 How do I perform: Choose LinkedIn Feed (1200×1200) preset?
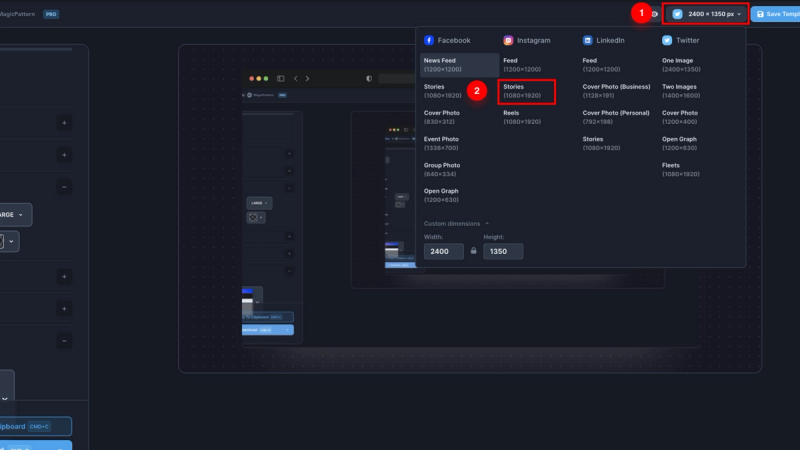(602, 65)
